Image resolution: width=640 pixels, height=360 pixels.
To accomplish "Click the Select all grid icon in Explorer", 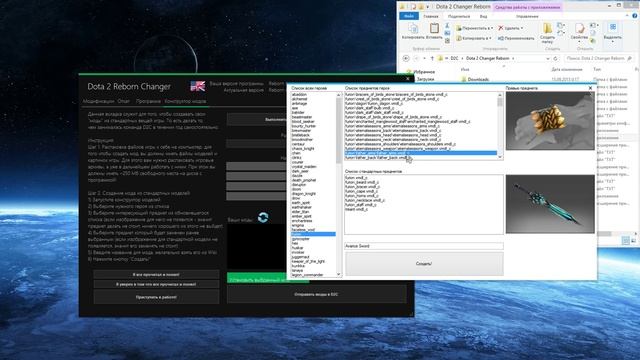I will coord(613,27).
